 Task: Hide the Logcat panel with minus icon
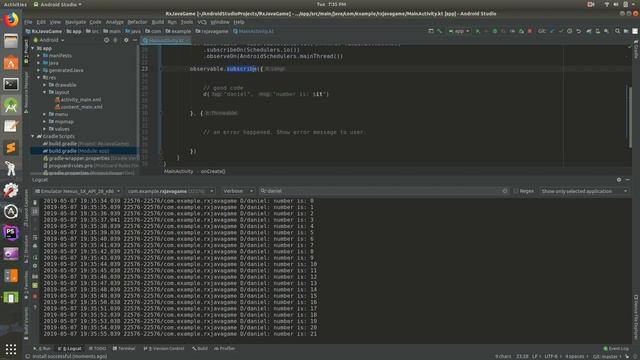[x=628, y=180]
